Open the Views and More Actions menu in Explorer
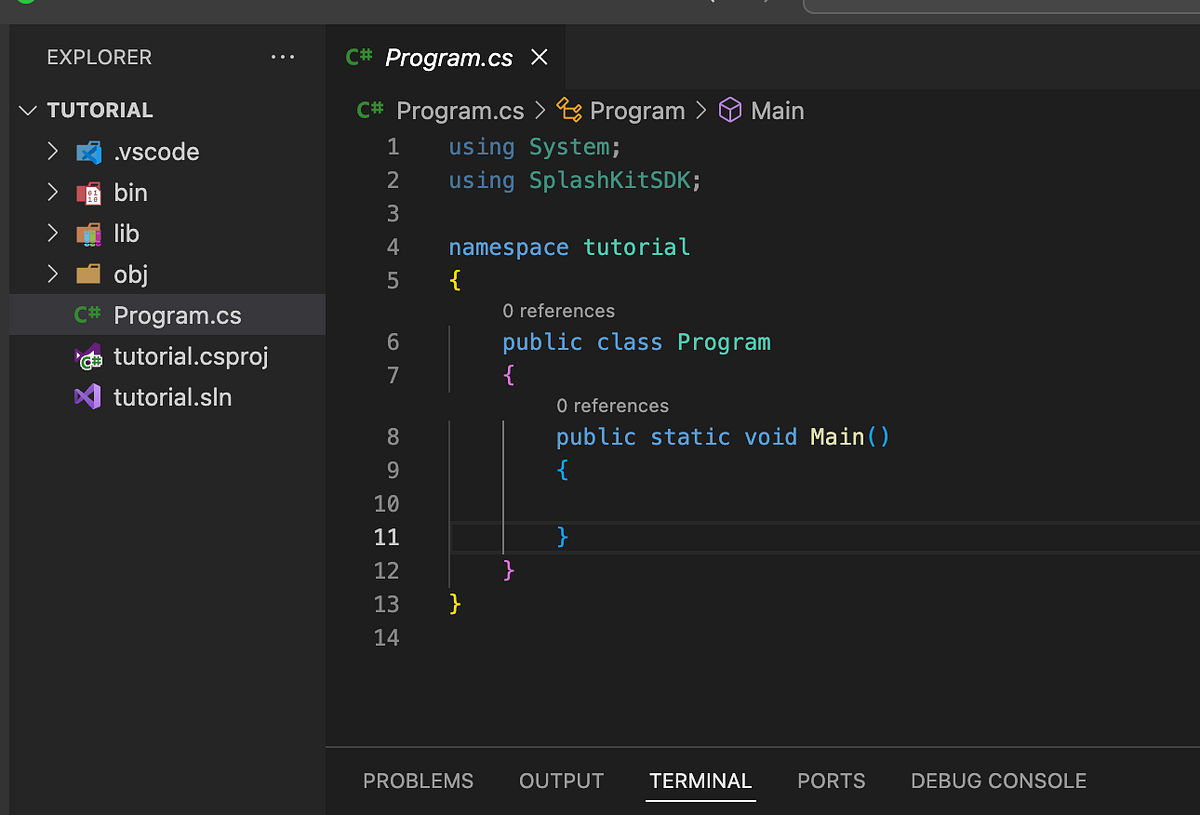 (283, 57)
